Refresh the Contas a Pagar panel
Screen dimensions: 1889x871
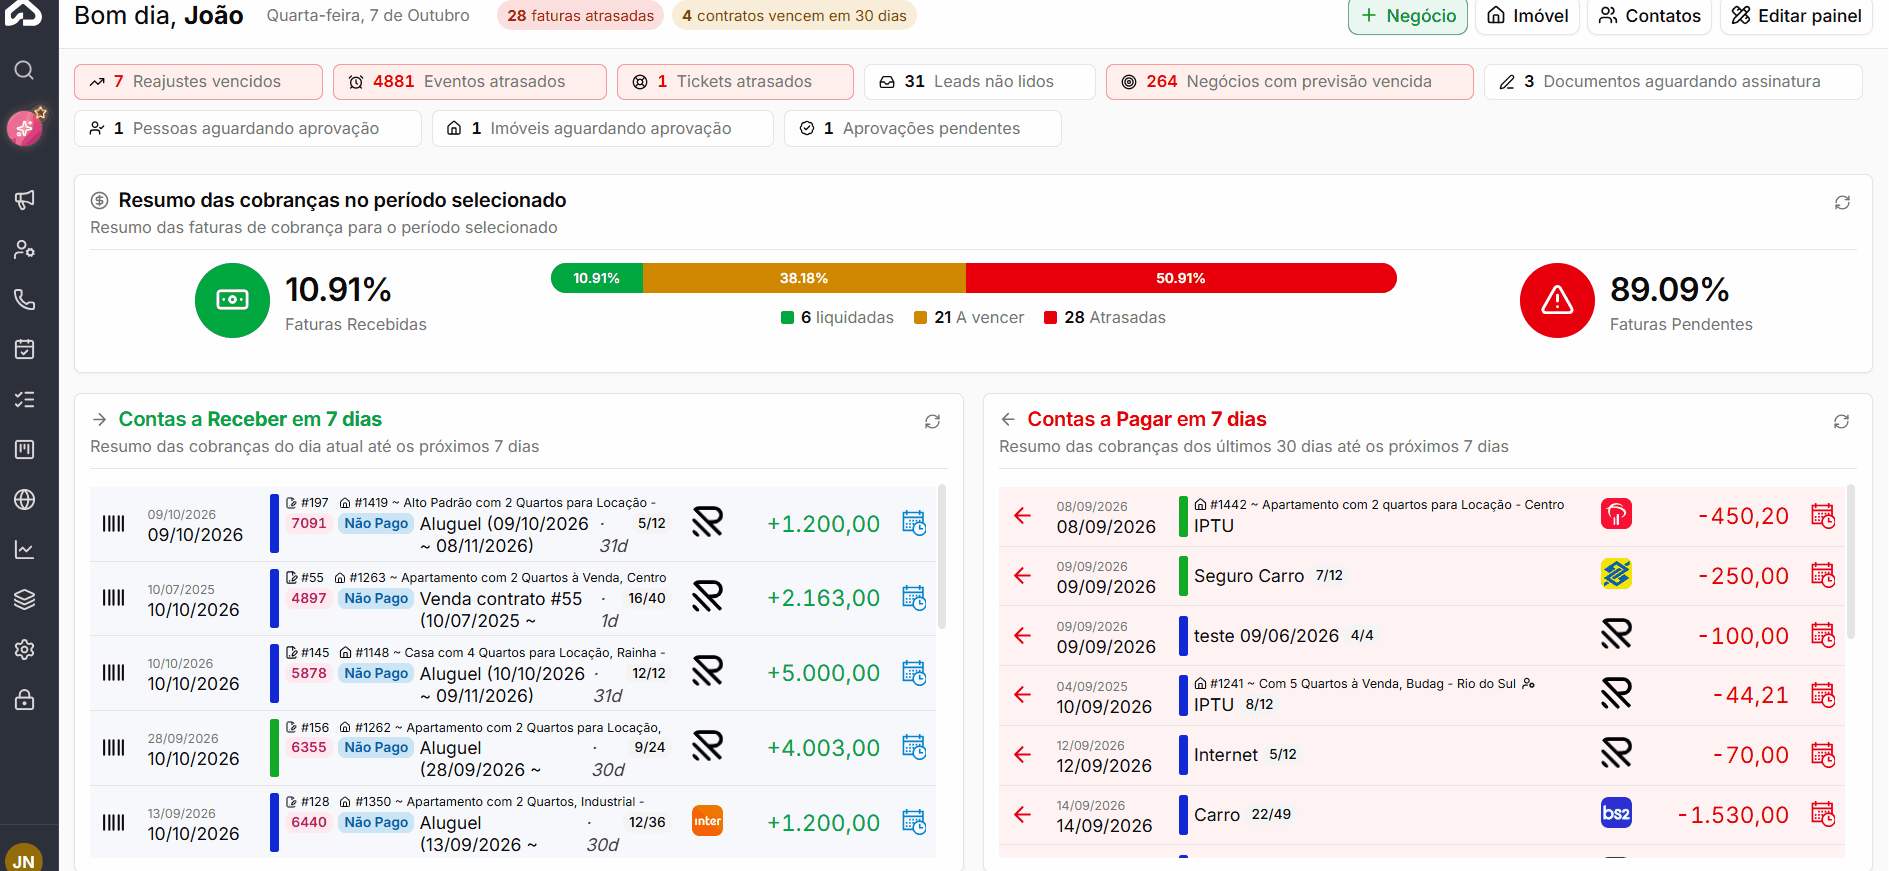1841,421
